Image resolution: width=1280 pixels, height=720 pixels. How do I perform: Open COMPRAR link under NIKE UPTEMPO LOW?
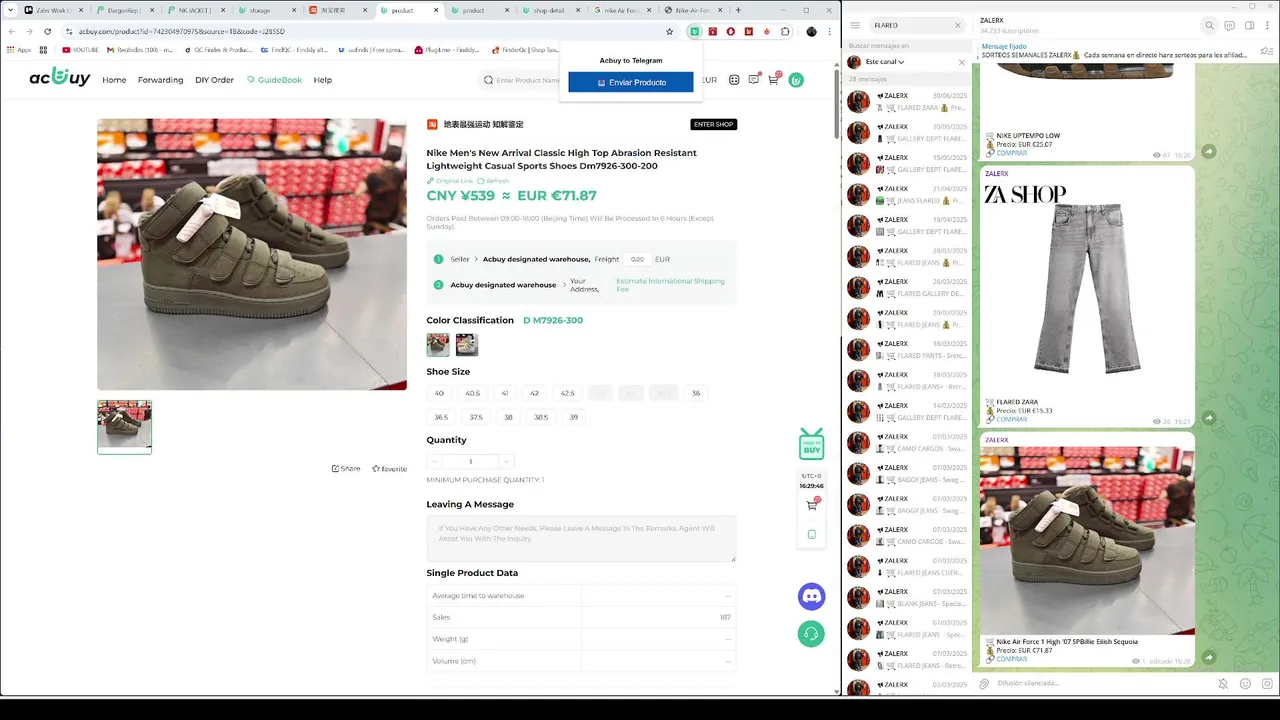(x=1011, y=153)
